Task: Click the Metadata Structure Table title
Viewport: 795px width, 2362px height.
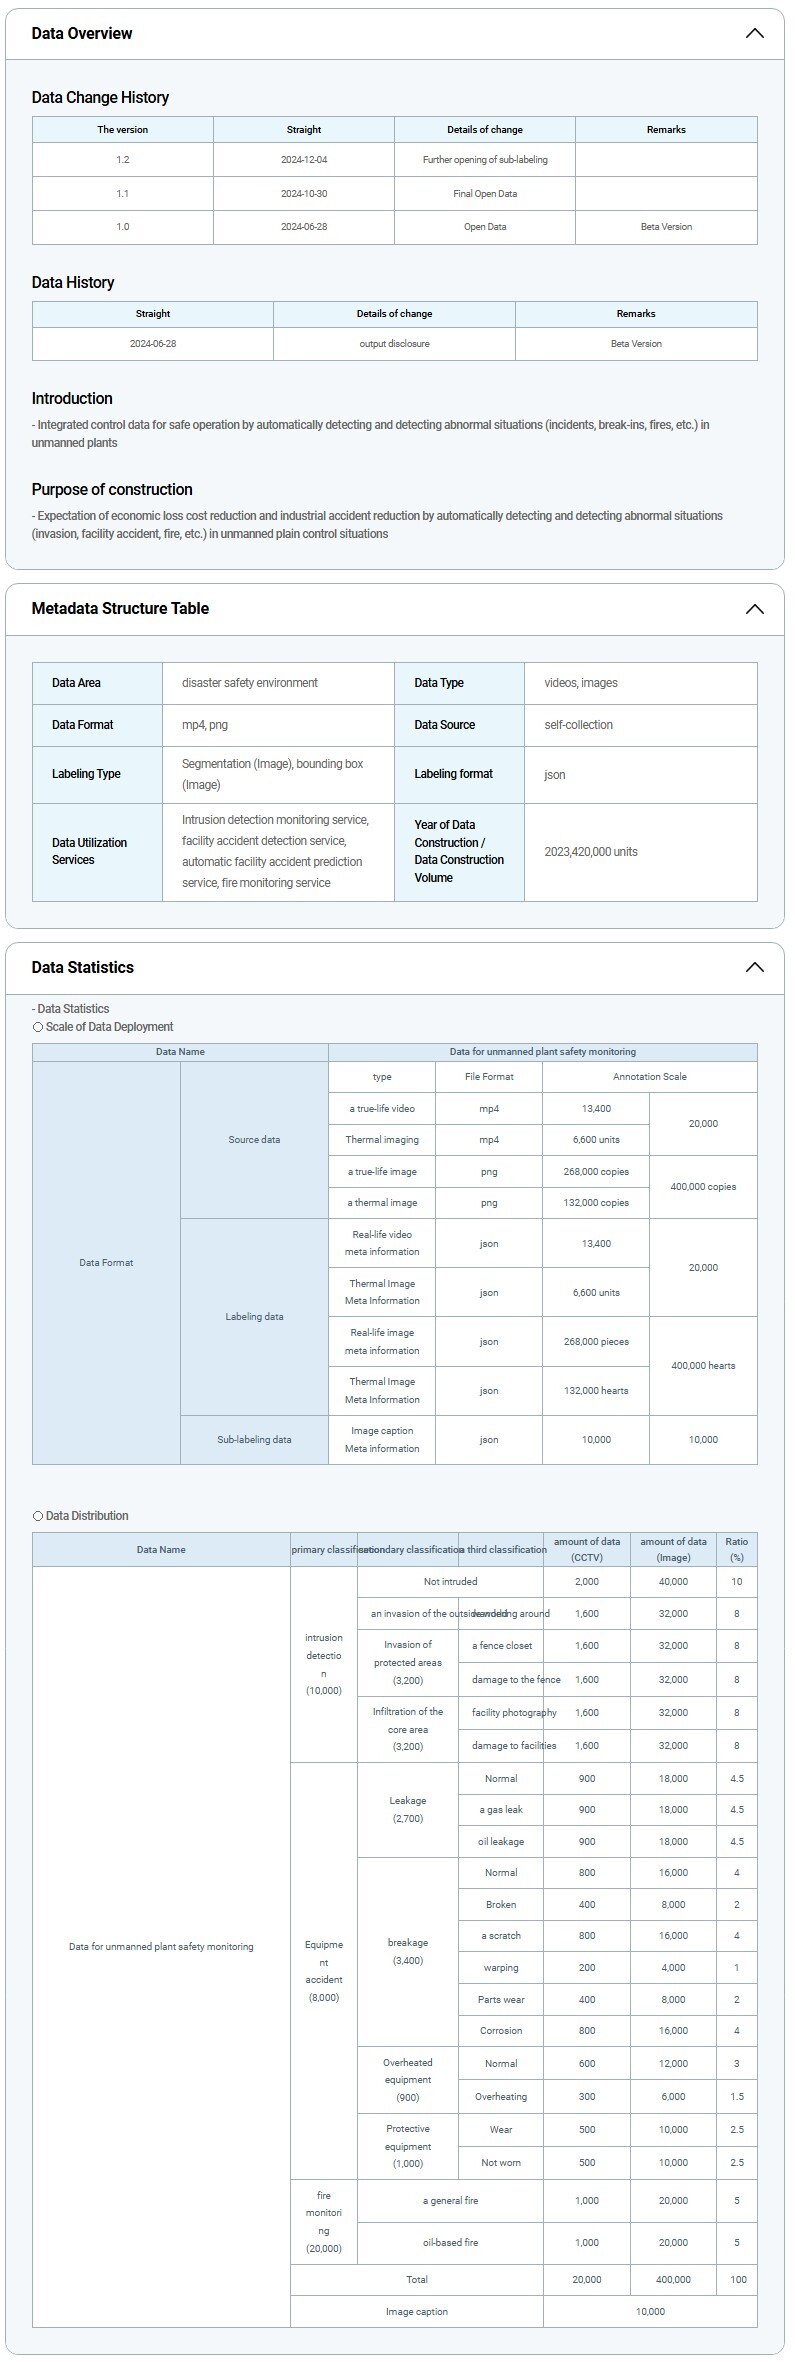Action: 120,609
